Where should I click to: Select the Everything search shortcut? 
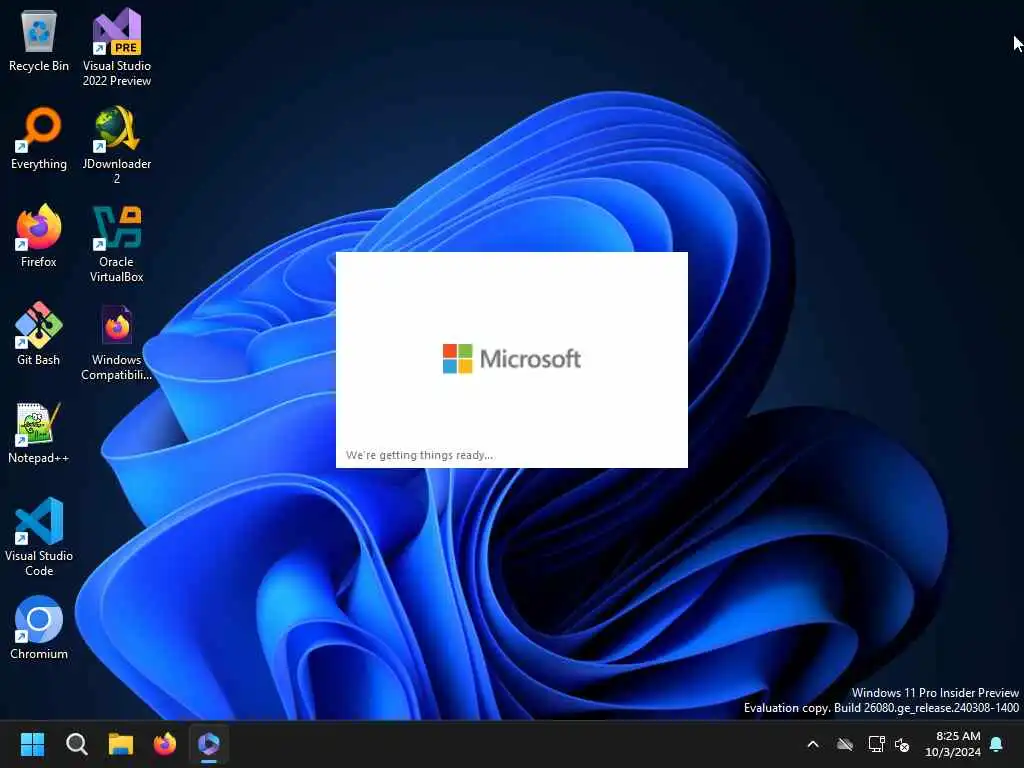click(x=39, y=139)
